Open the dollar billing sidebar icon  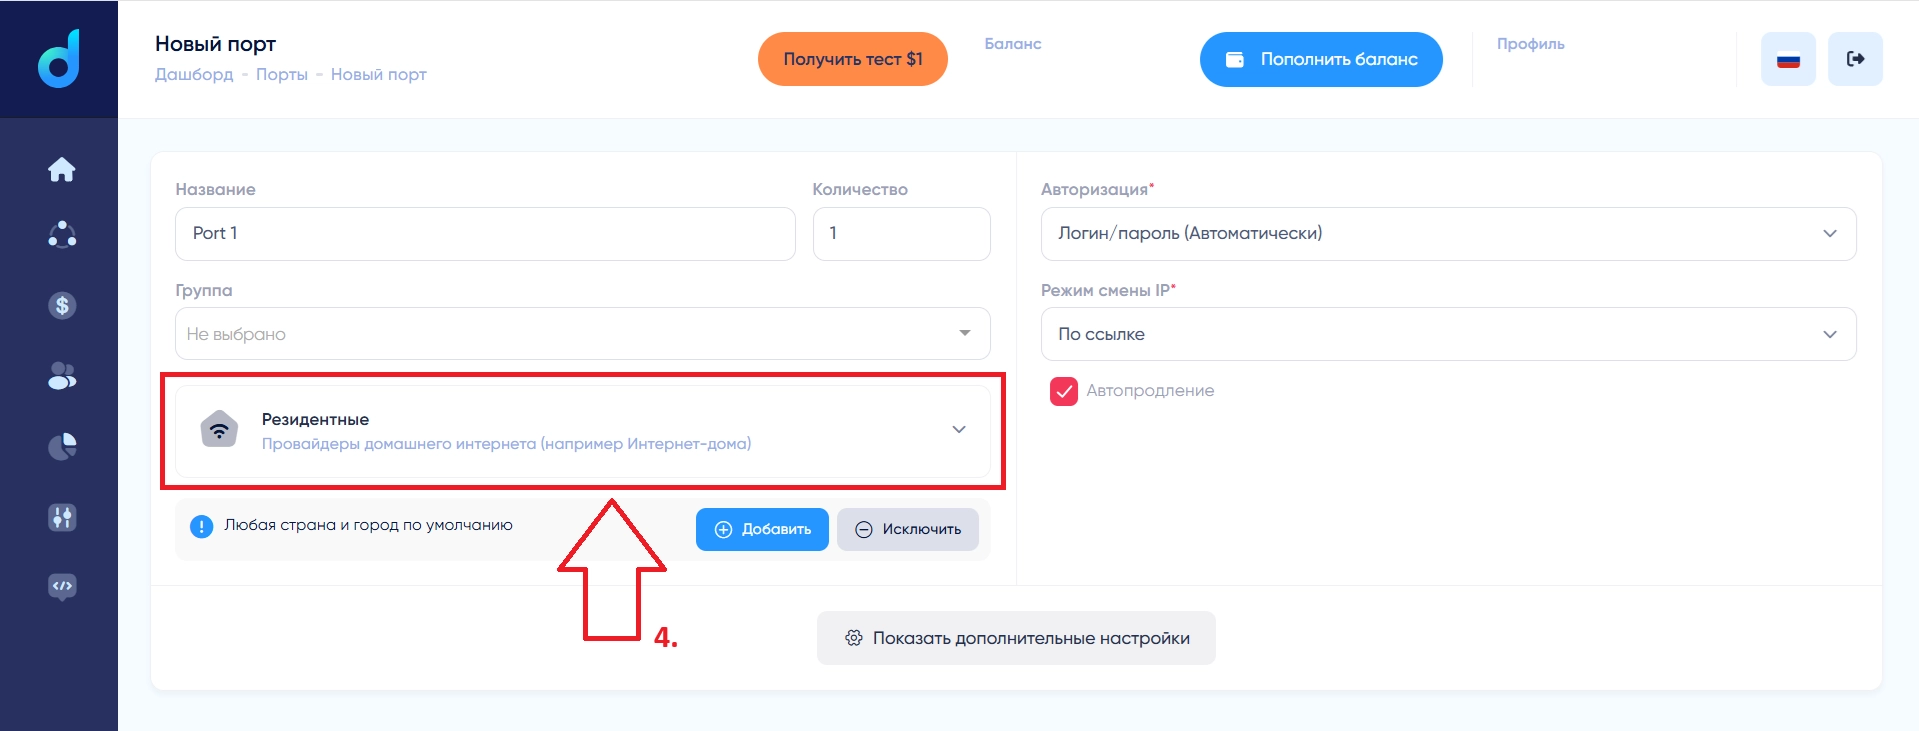[x=62, y=306]
